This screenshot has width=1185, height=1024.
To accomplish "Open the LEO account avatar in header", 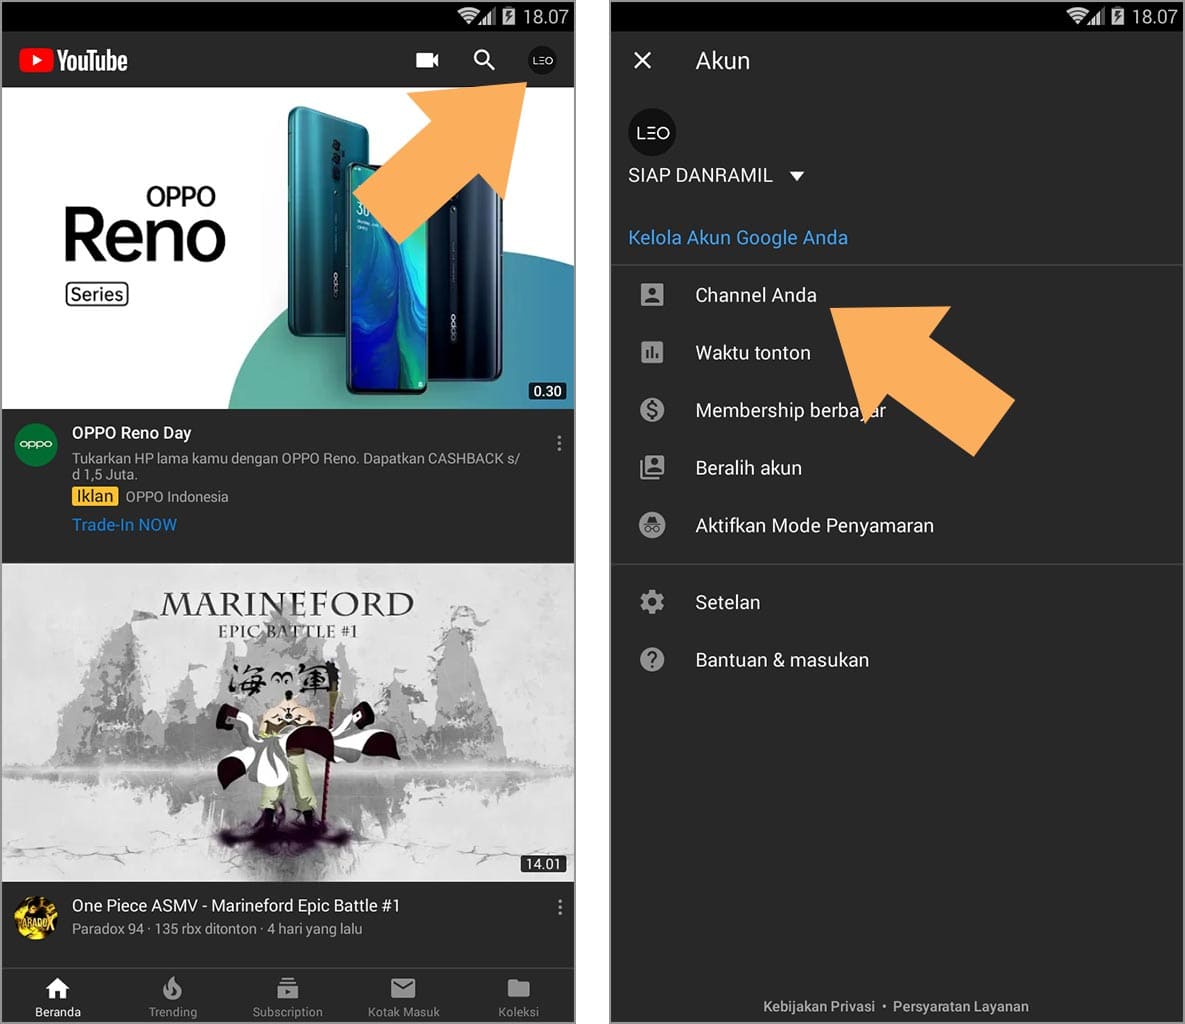I will click(x=543, y=60).
